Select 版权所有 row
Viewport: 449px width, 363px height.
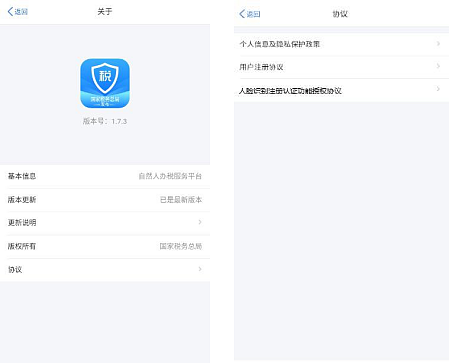(105, 246)
